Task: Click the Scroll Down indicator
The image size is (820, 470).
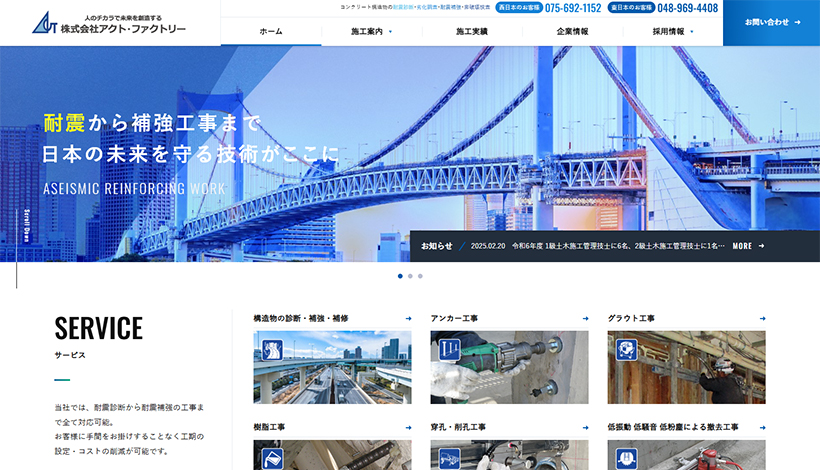Action: [x=27, y=225]
